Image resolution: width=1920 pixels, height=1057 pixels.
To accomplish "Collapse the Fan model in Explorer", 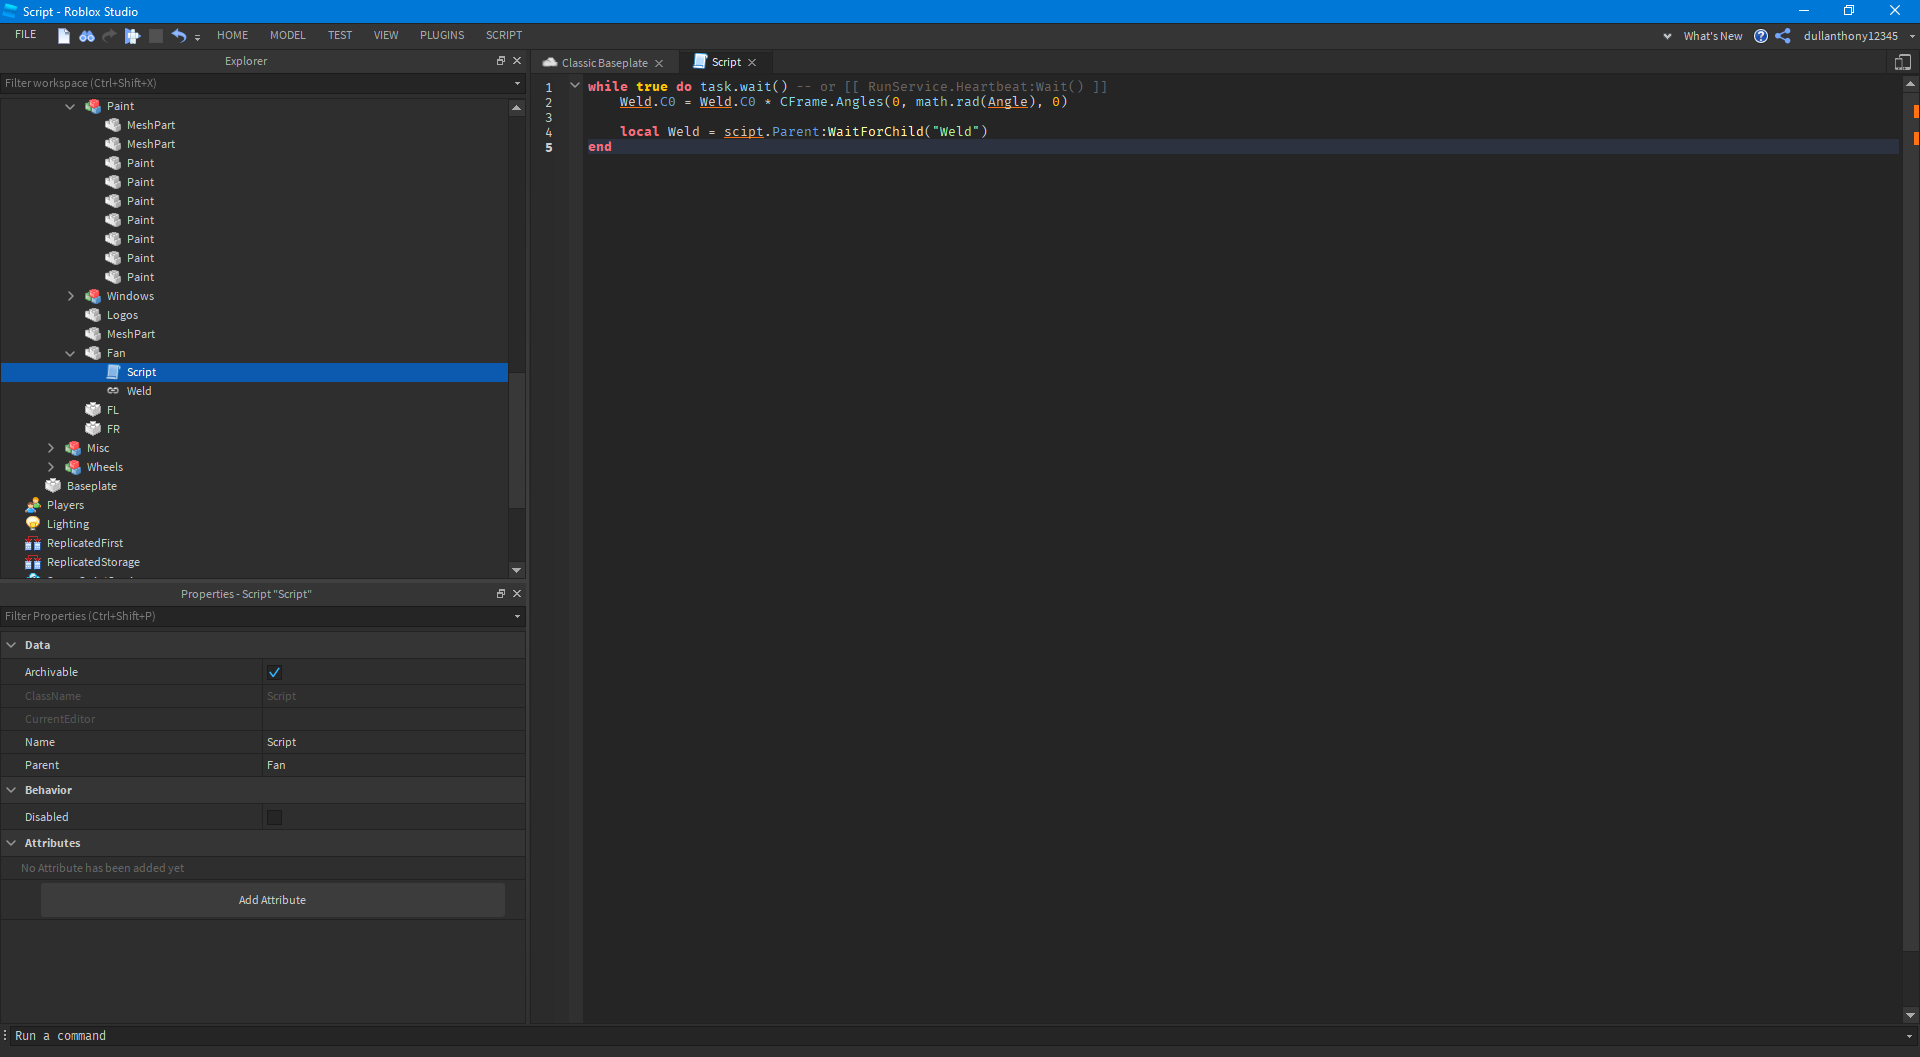I will pos(71,353).
